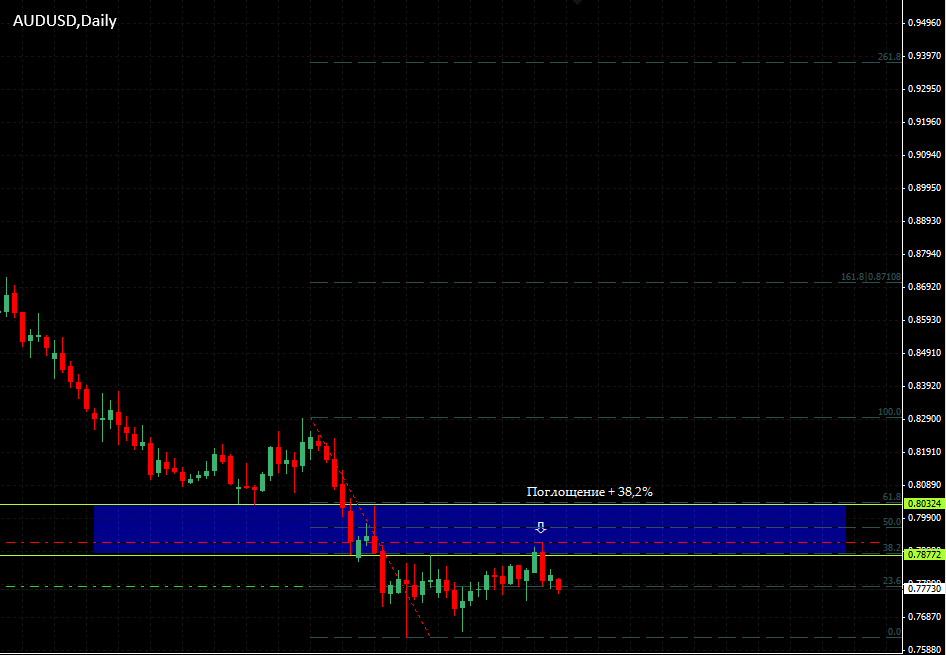Click the 261.8 Fibonacci level label
Screen dimensions: 946x655
[889, 57]
